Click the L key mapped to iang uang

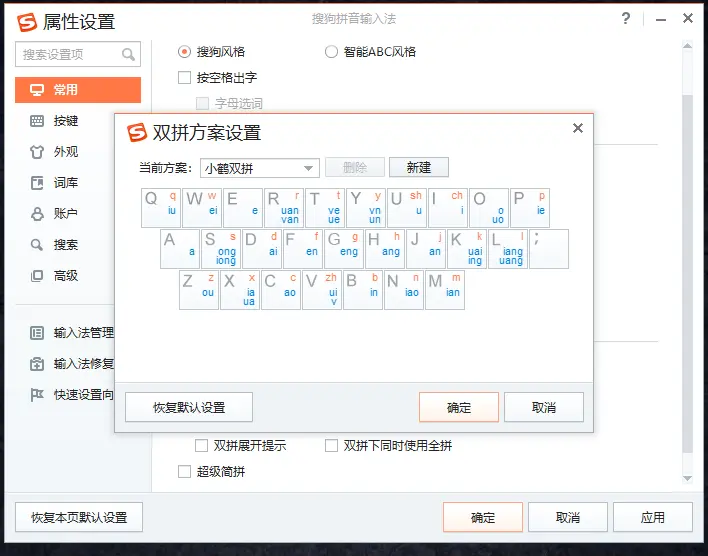(x=508, y=249)
